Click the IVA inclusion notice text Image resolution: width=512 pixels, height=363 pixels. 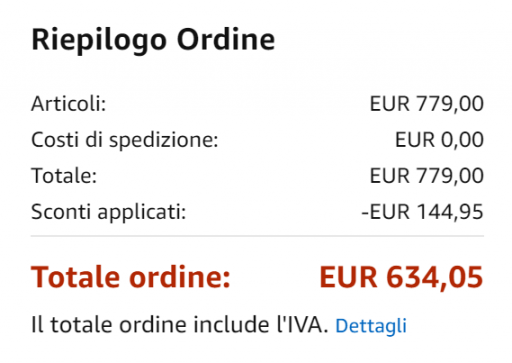(x=180, y=325)
